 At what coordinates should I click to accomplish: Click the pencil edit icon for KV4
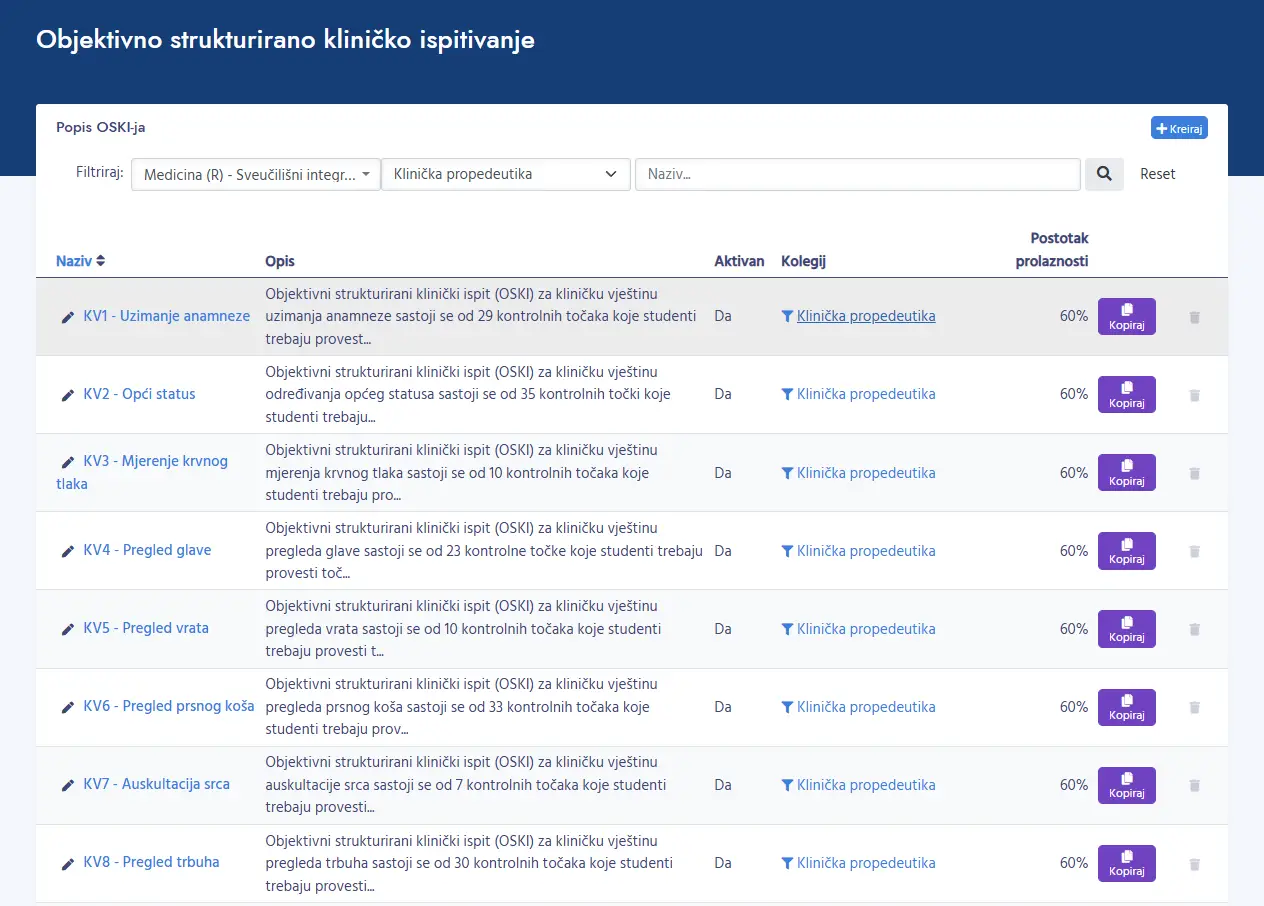(68, 551)
